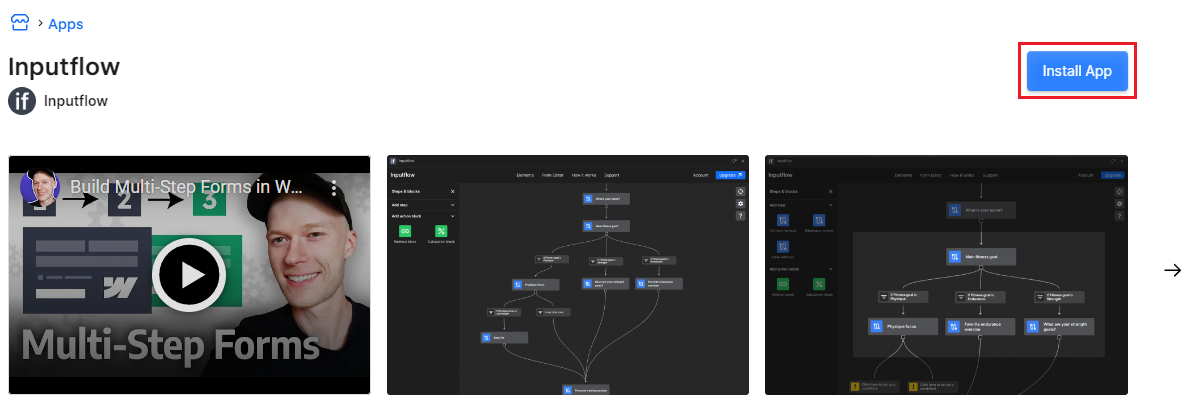Click the video channel avatar

(x=40, y=187)
